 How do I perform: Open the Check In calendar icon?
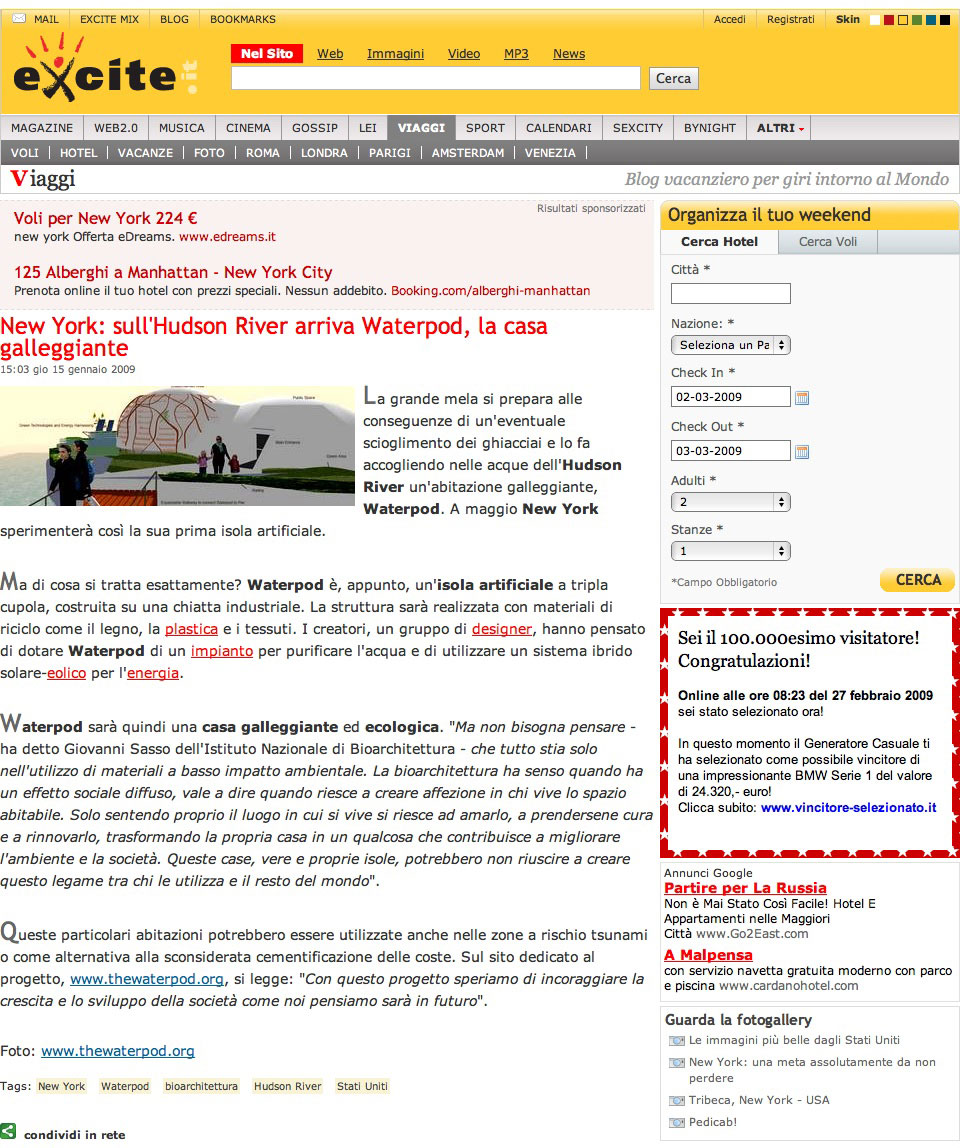coord(802,398)
